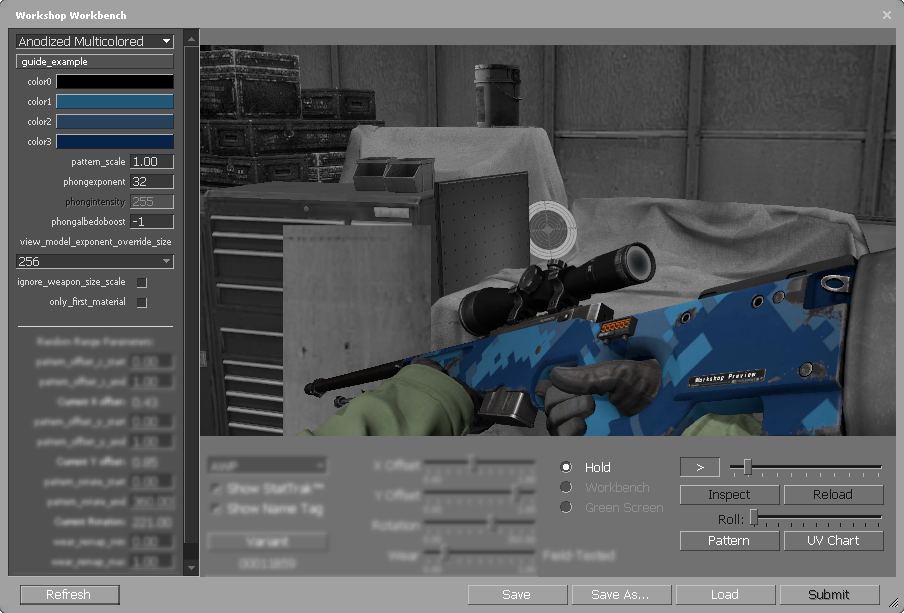Click the phongalbedoboost value field

(152, 221)
